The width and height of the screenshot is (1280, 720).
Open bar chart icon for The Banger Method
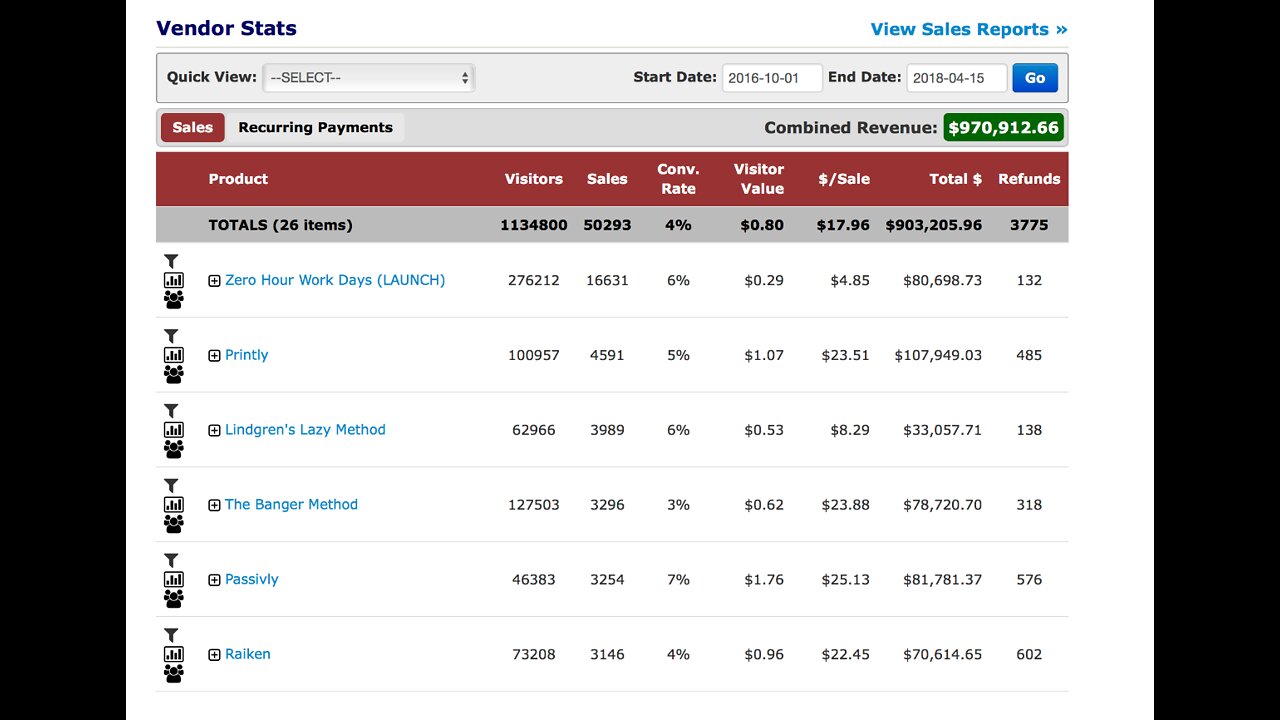[x=173, y=505]
